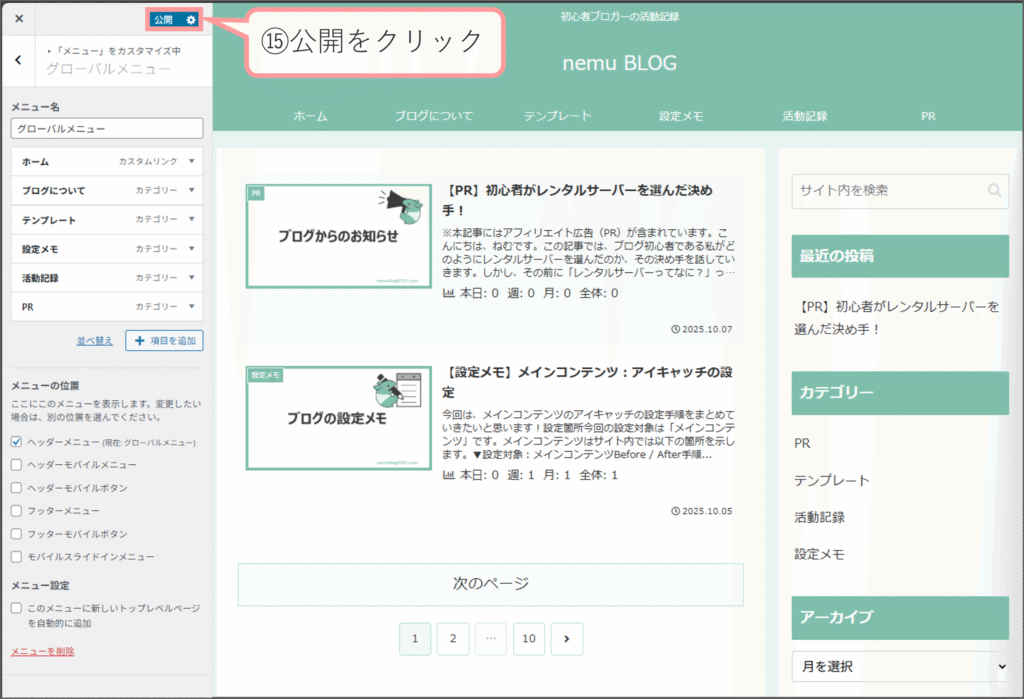Click the search magnifier icon in sidebar

pos(994,190)
